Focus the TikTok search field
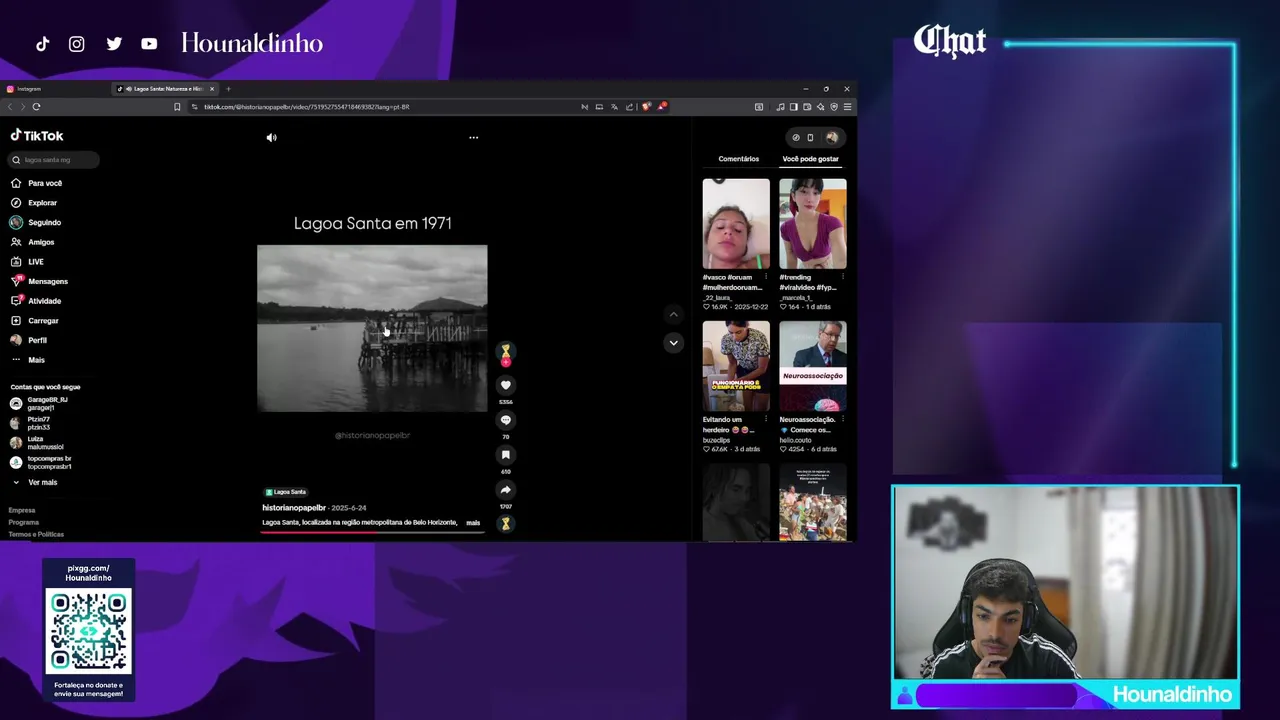1280x720 pixels. point(54,160)
